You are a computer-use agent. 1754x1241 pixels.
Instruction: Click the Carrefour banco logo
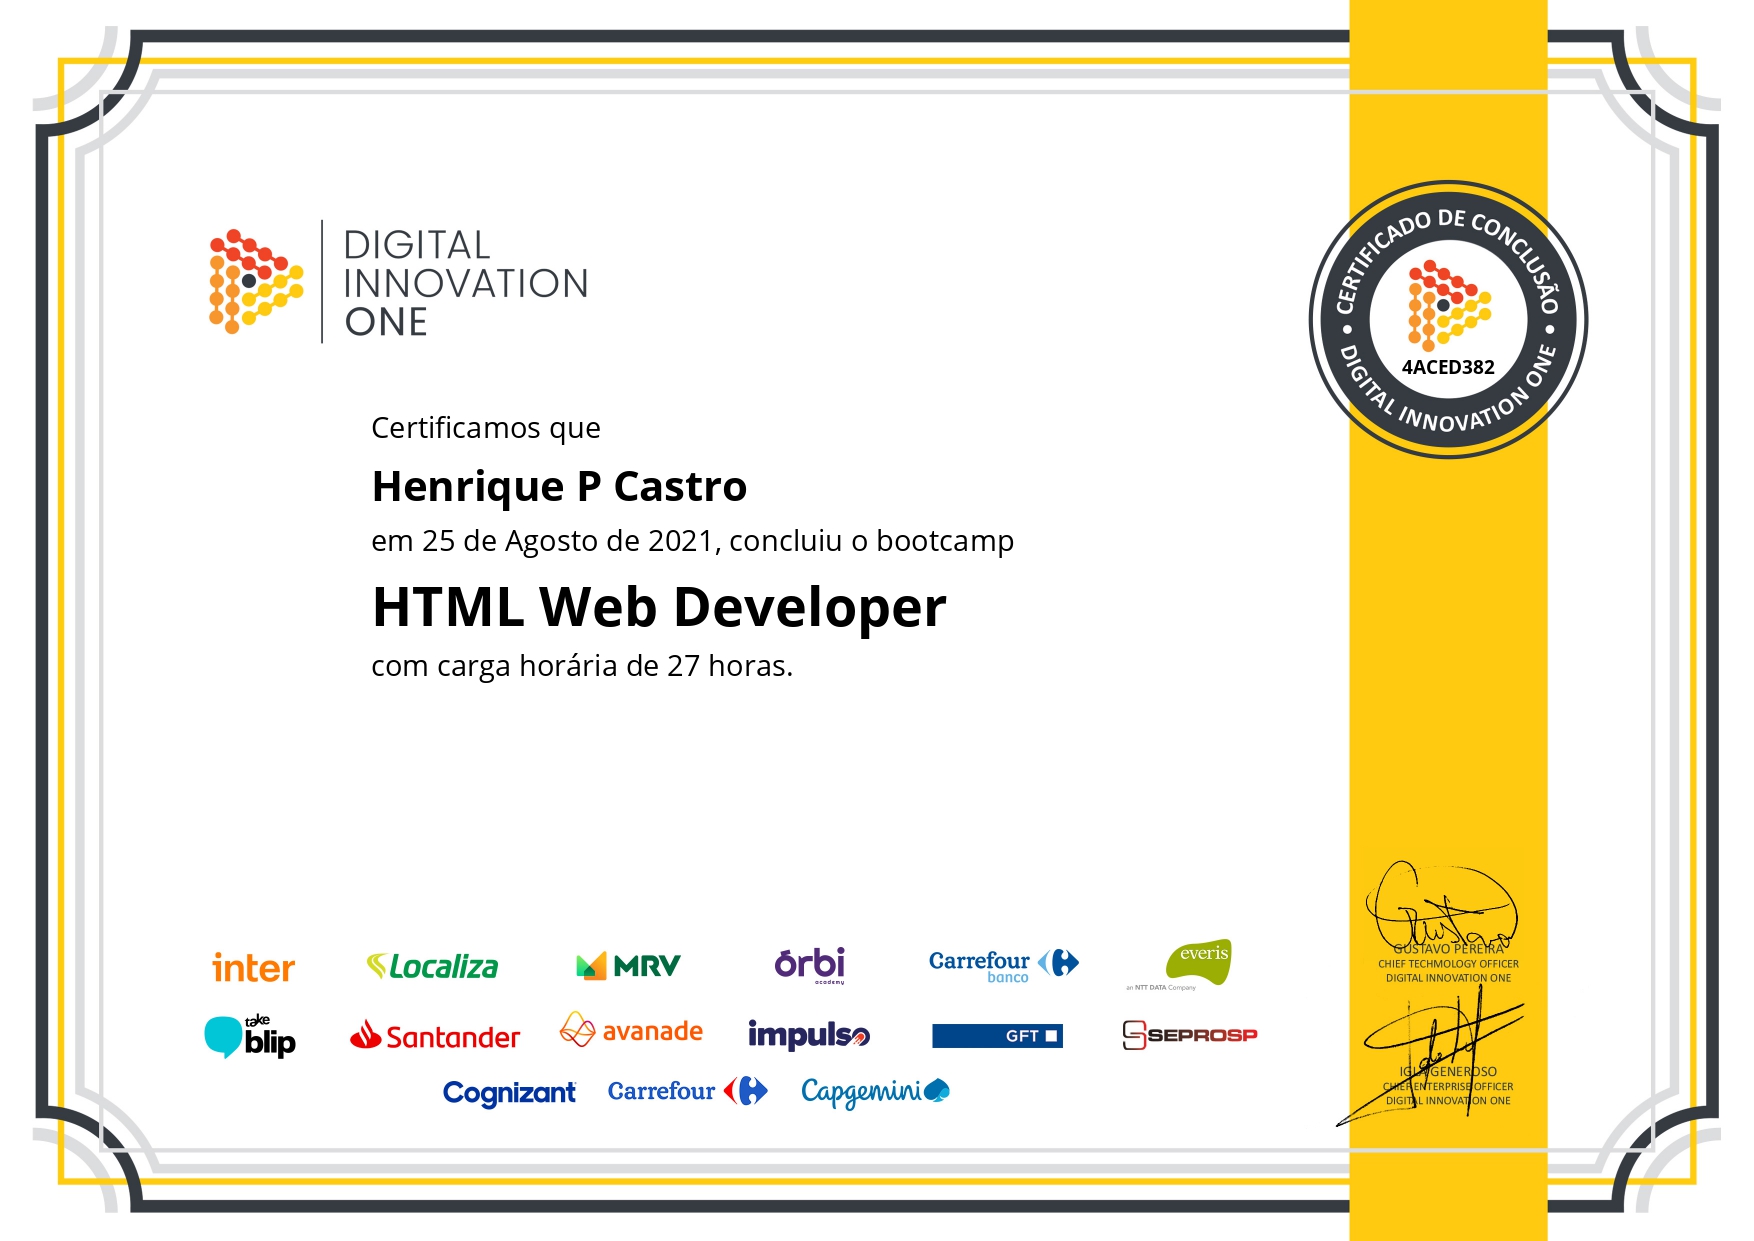[1003, 965]
